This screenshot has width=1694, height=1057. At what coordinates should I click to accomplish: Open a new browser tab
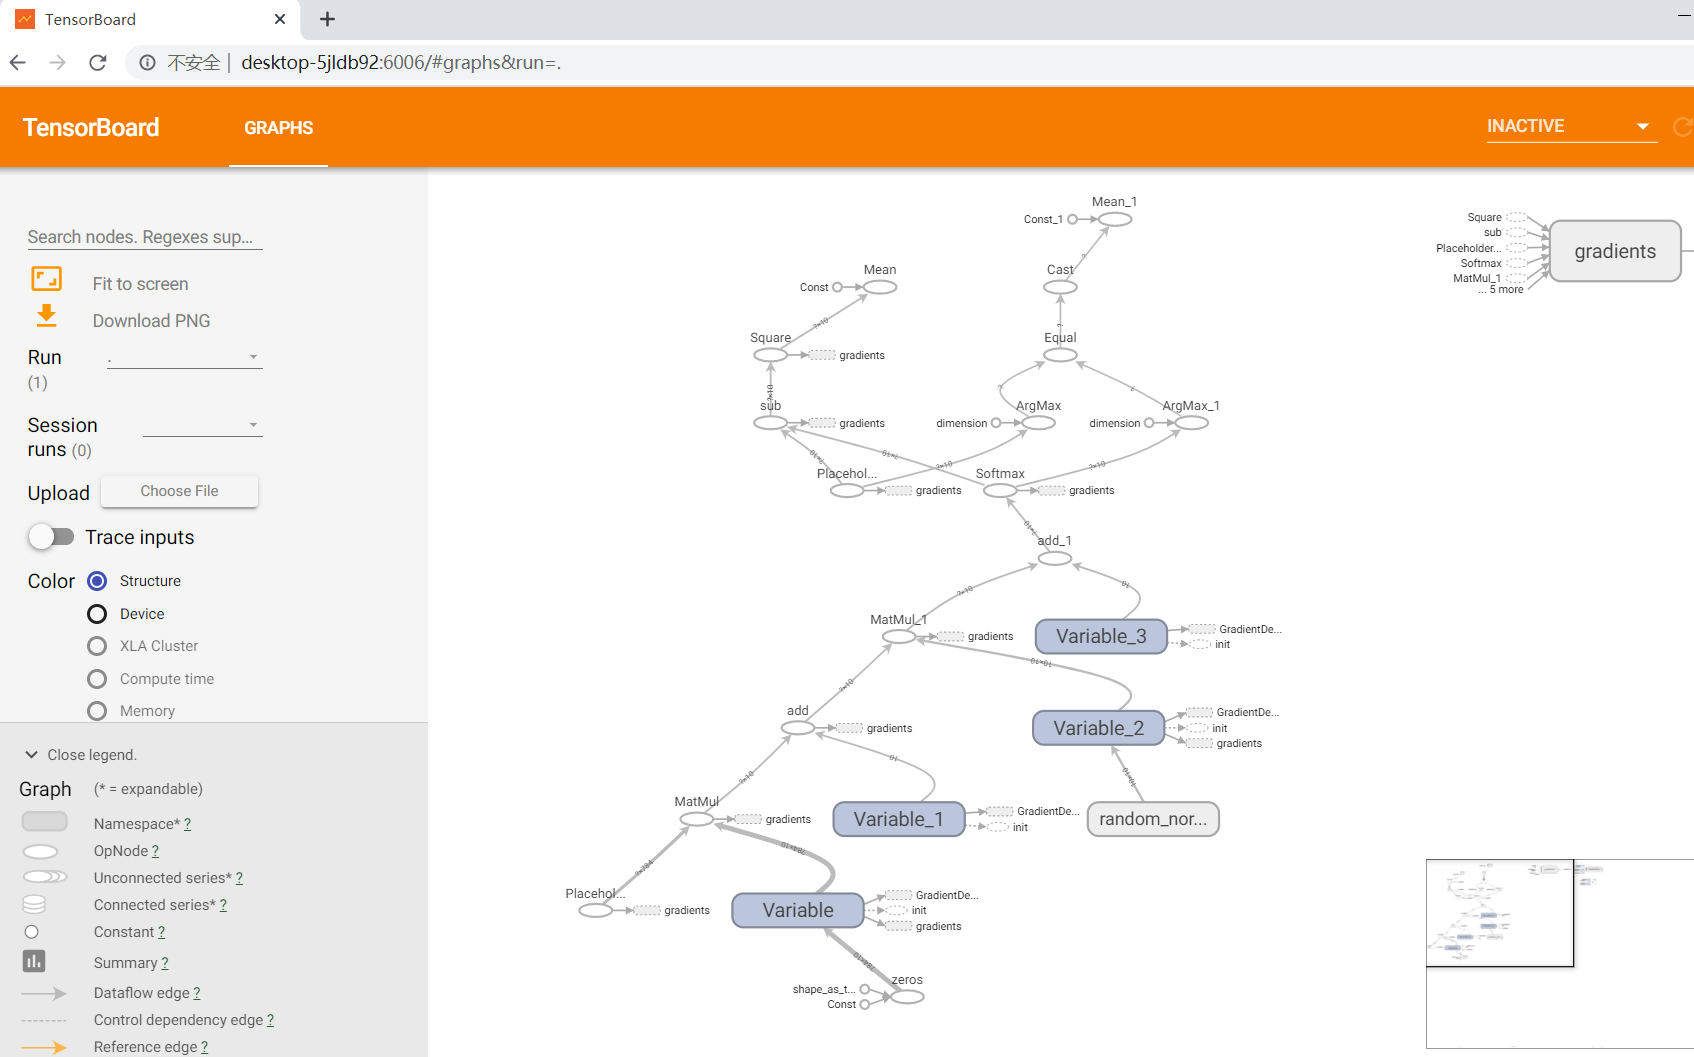(327, 19)
